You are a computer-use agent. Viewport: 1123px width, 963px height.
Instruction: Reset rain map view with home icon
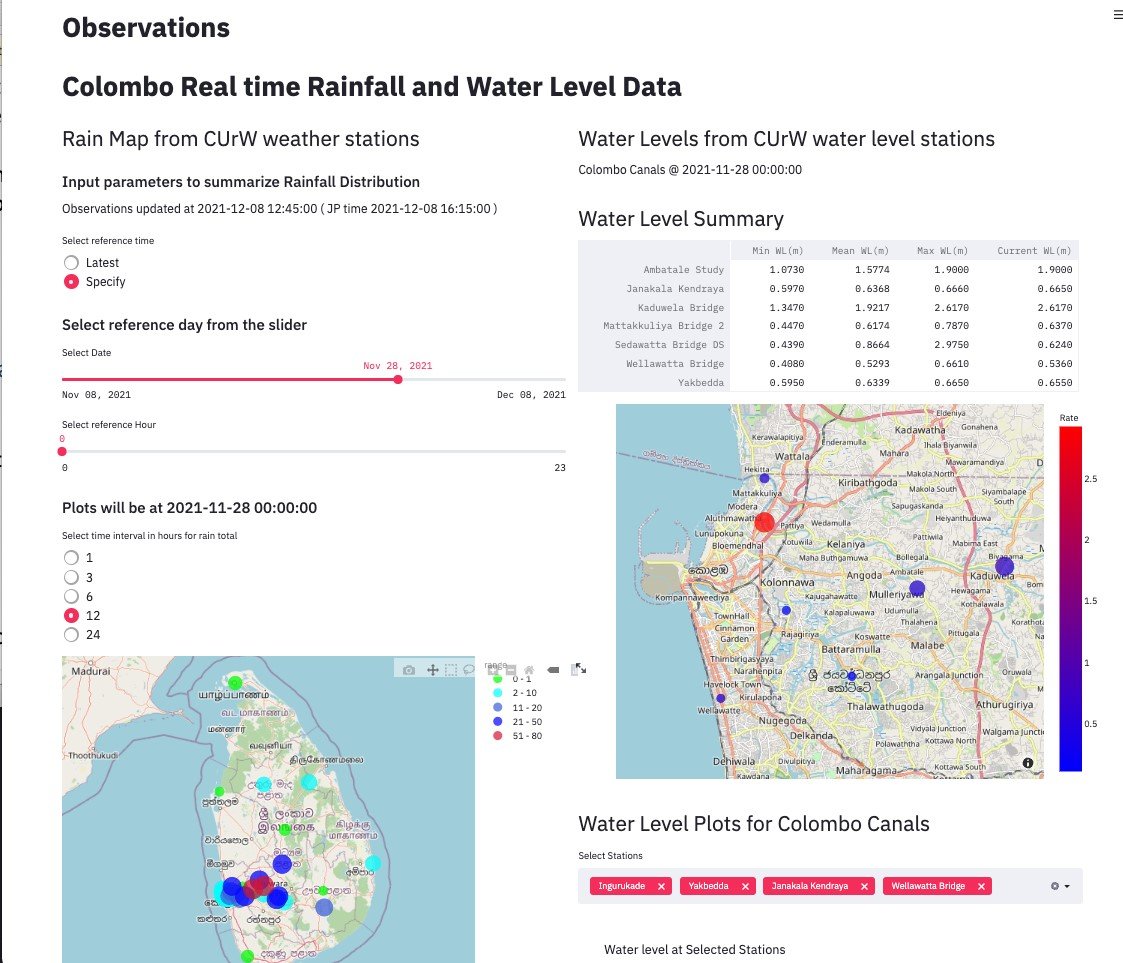529,670
